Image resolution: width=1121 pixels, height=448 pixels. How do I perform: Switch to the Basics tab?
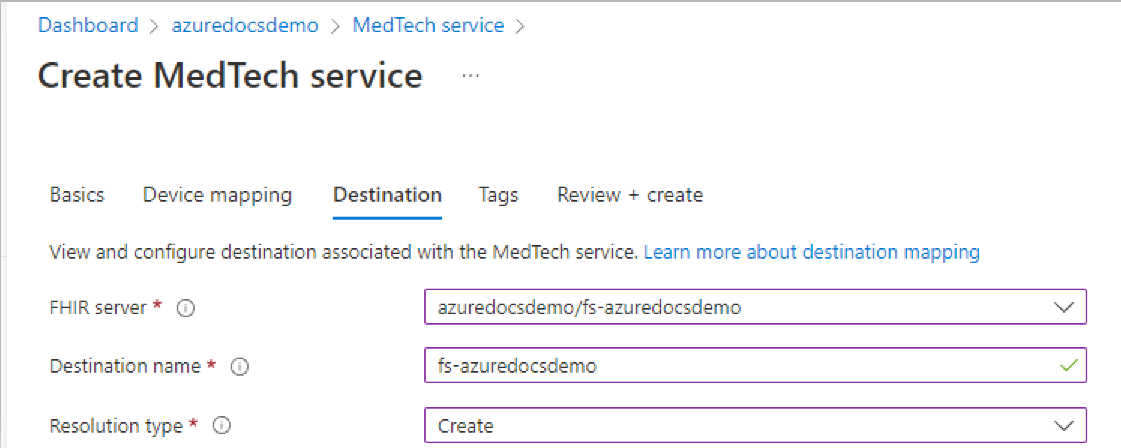tap(77, 195)
